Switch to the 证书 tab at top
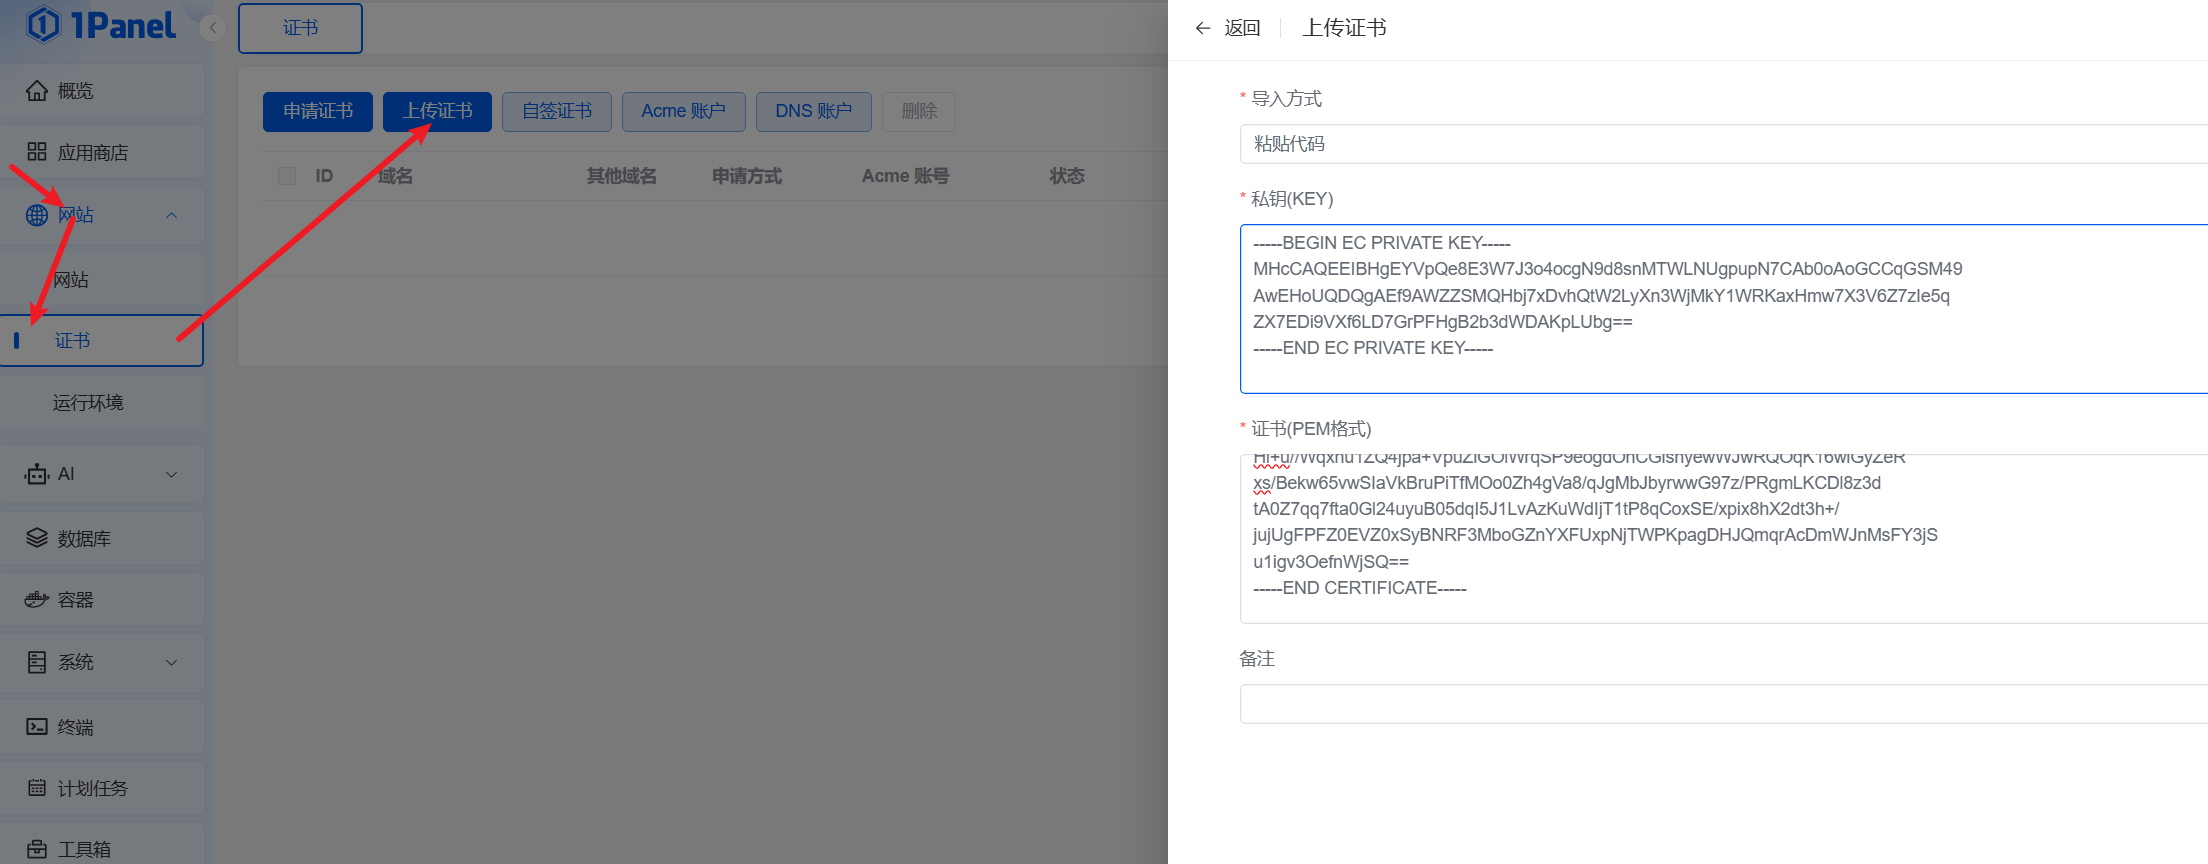This screenshot has height=864, width=2208. point(300,28)
